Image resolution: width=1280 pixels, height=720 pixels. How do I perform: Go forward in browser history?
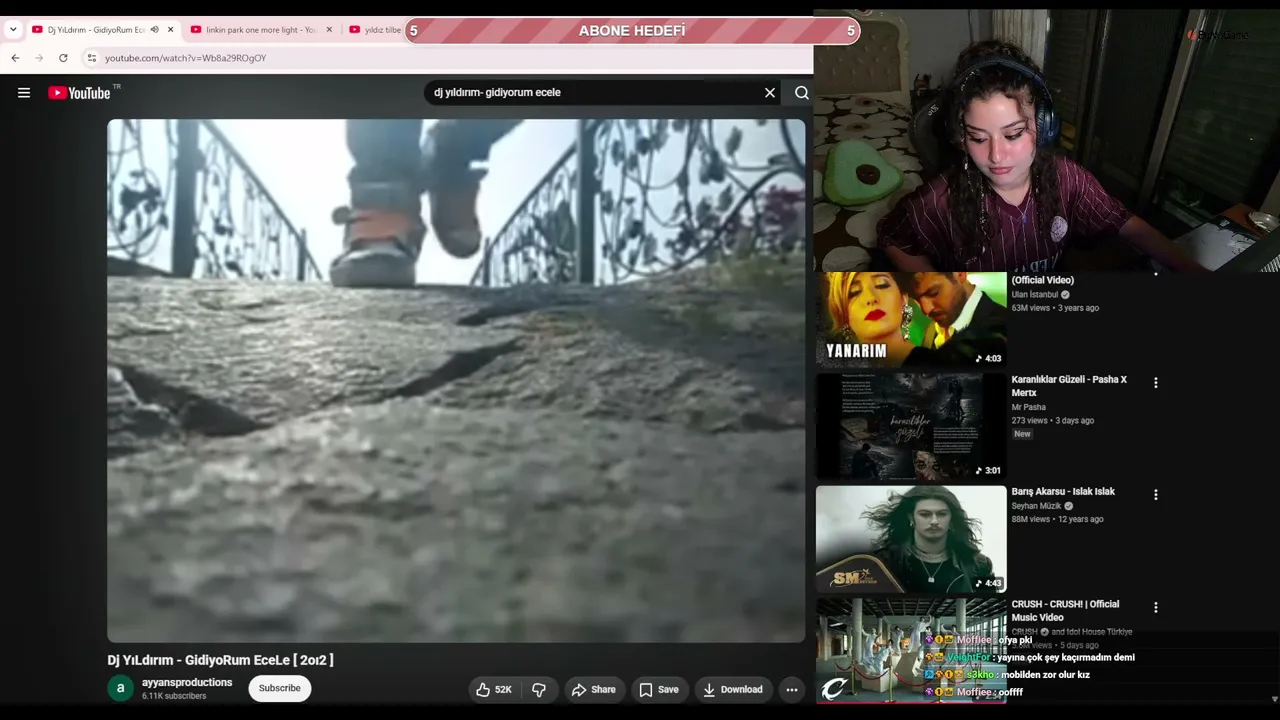(39, 58)
